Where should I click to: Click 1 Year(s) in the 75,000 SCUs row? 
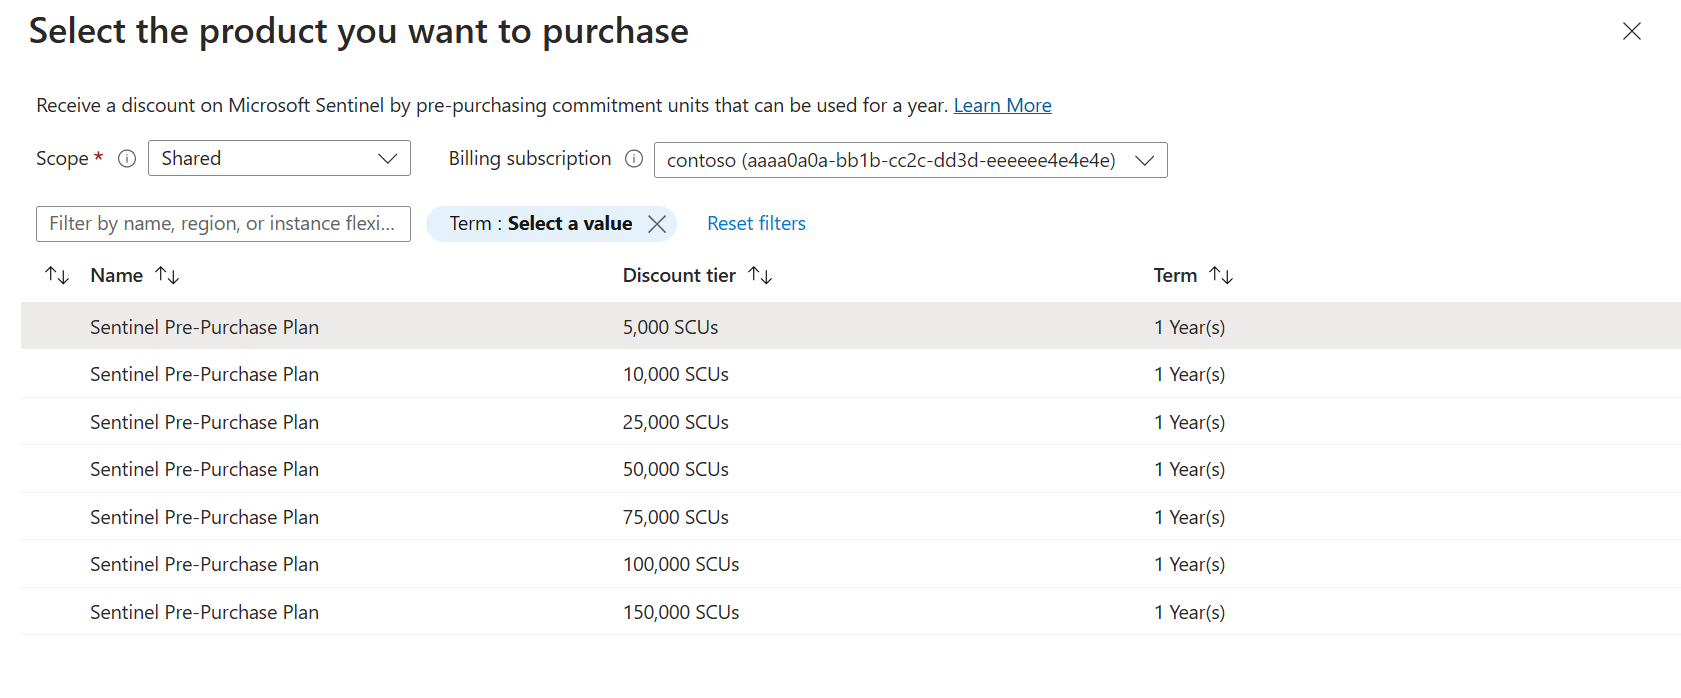click(x=1189, y=517)
